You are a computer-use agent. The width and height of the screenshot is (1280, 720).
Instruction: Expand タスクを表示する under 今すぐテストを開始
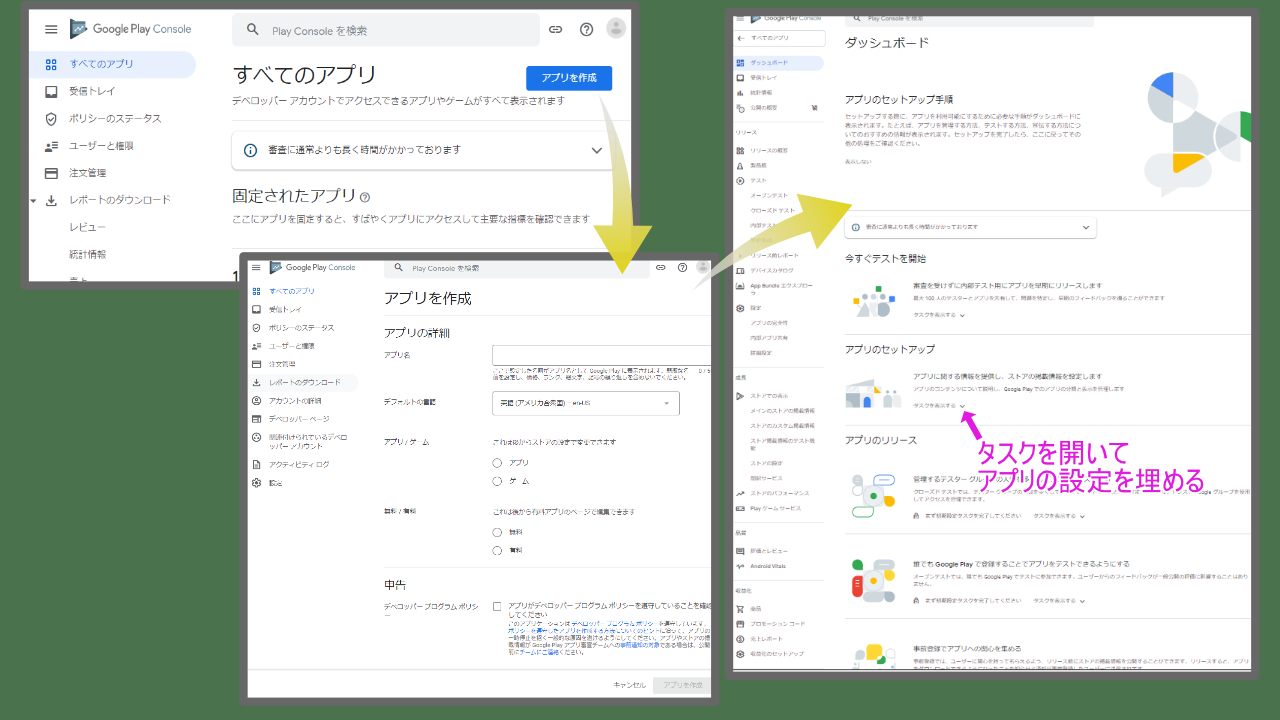938,315
